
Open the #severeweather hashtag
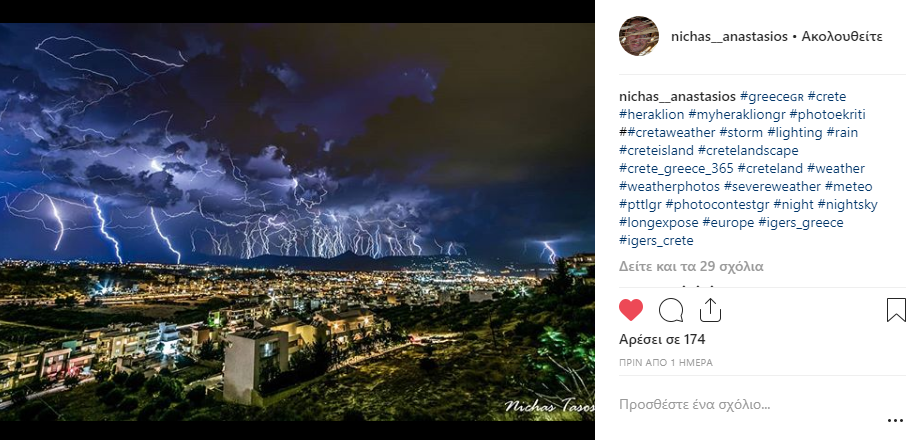click(773, 187)
